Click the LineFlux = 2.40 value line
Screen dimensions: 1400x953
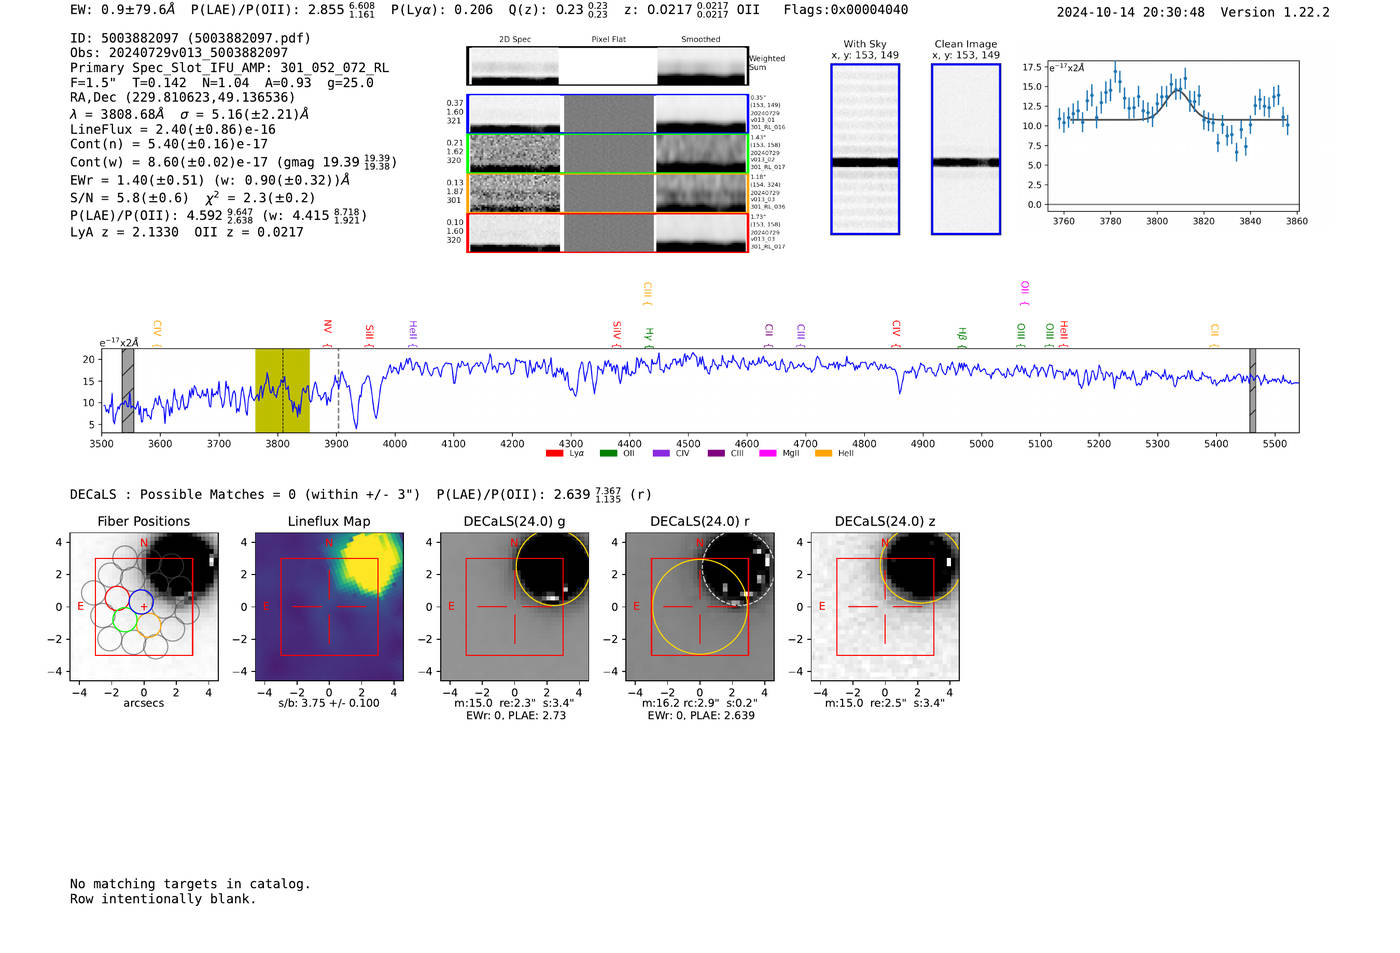[172, 129]
